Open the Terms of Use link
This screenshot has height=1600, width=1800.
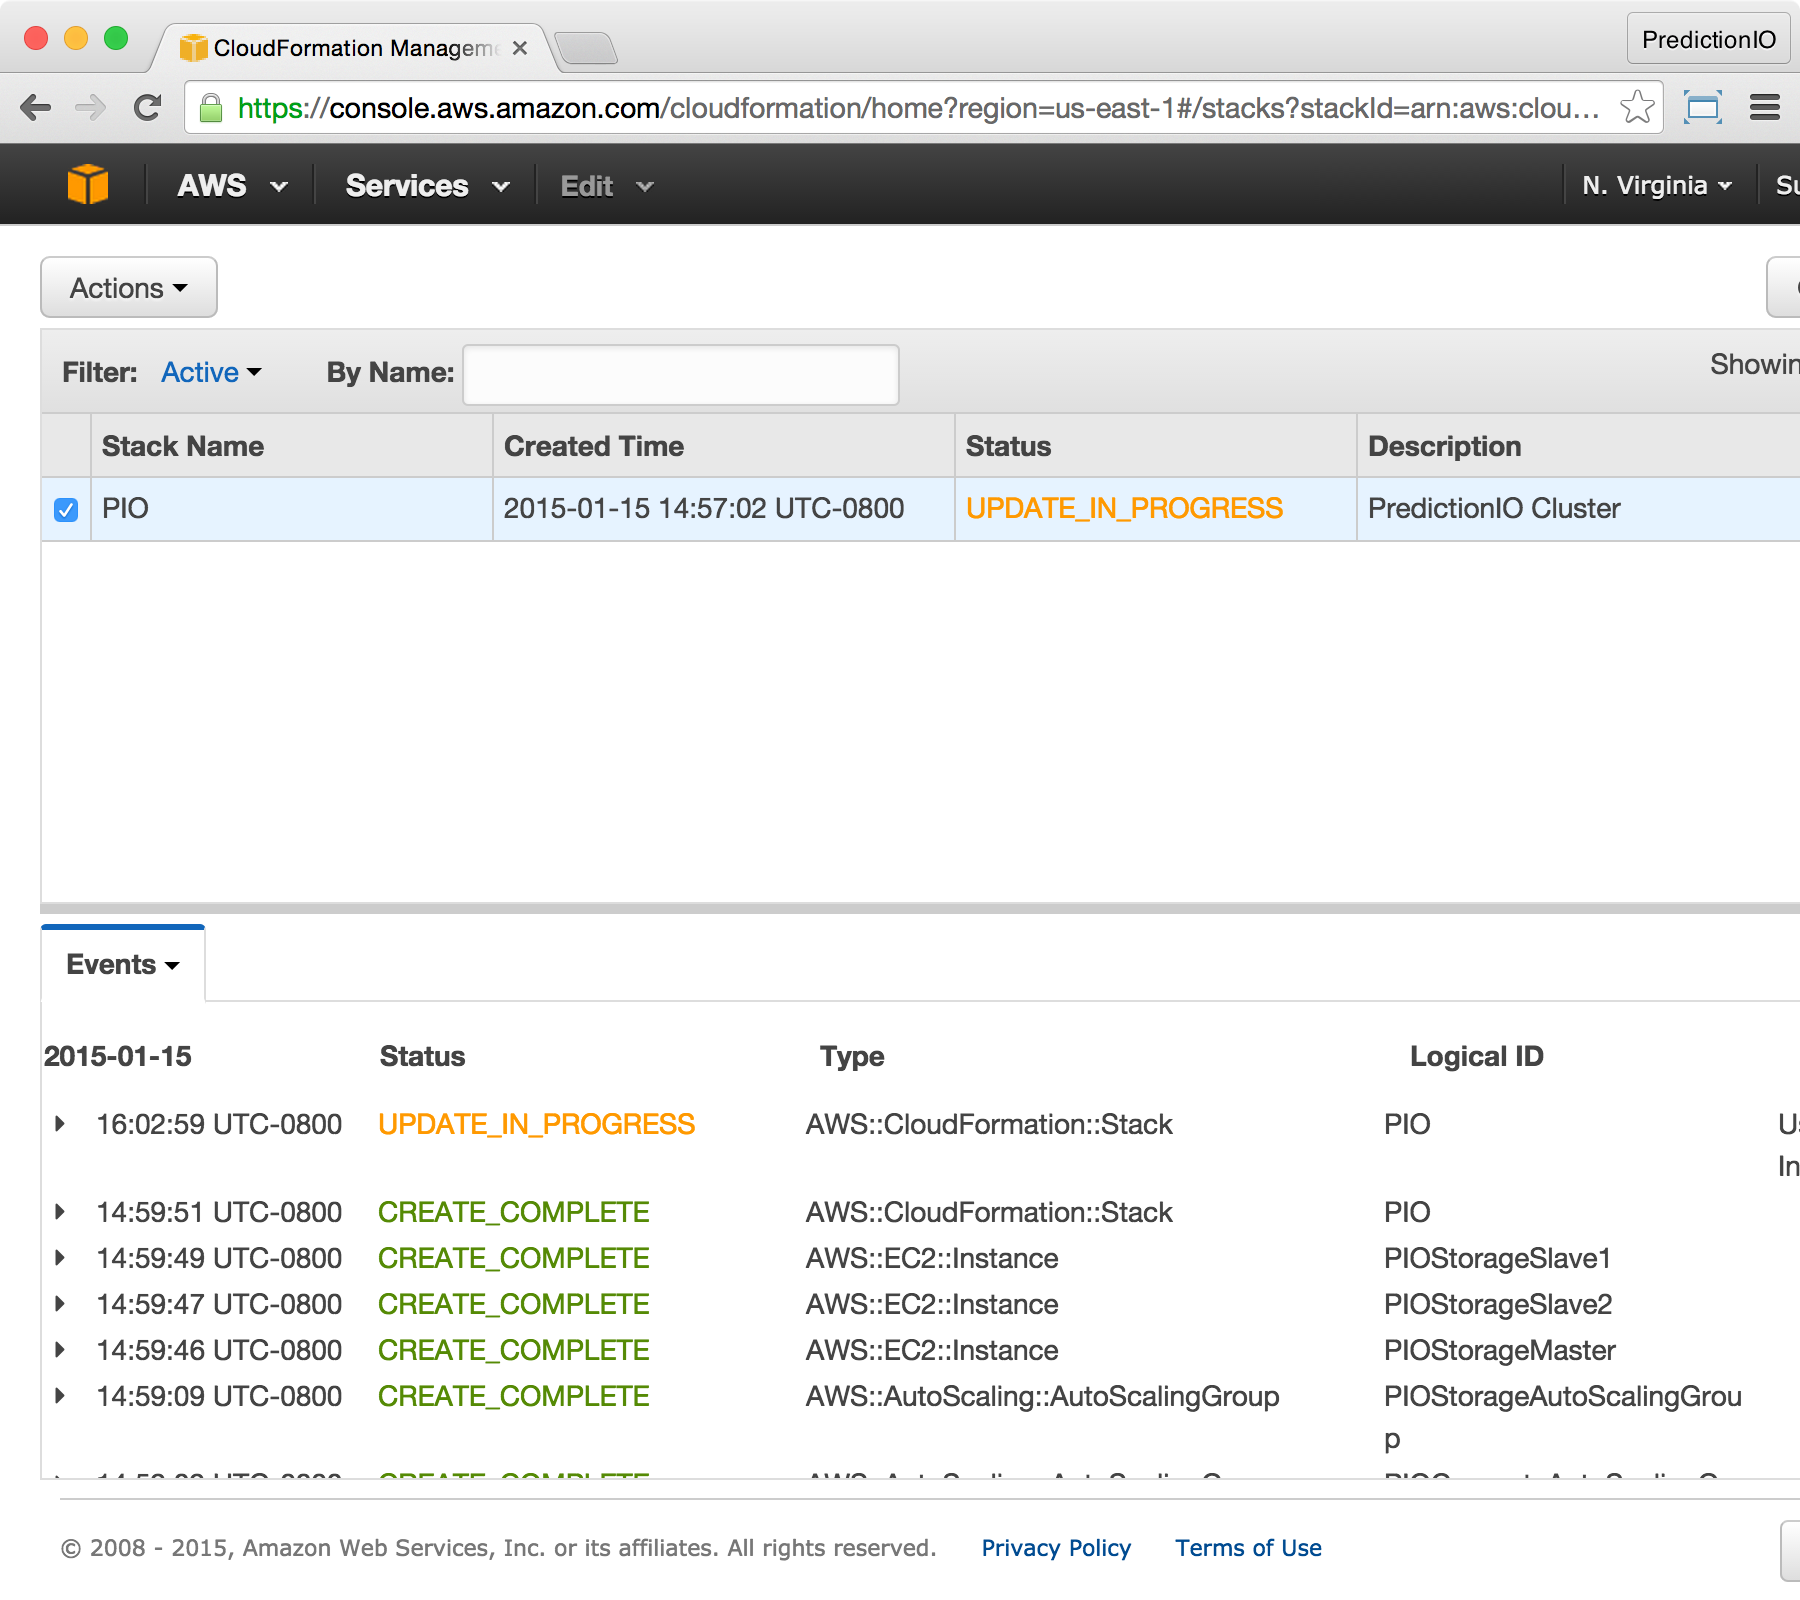(x=1248, y=1548)
